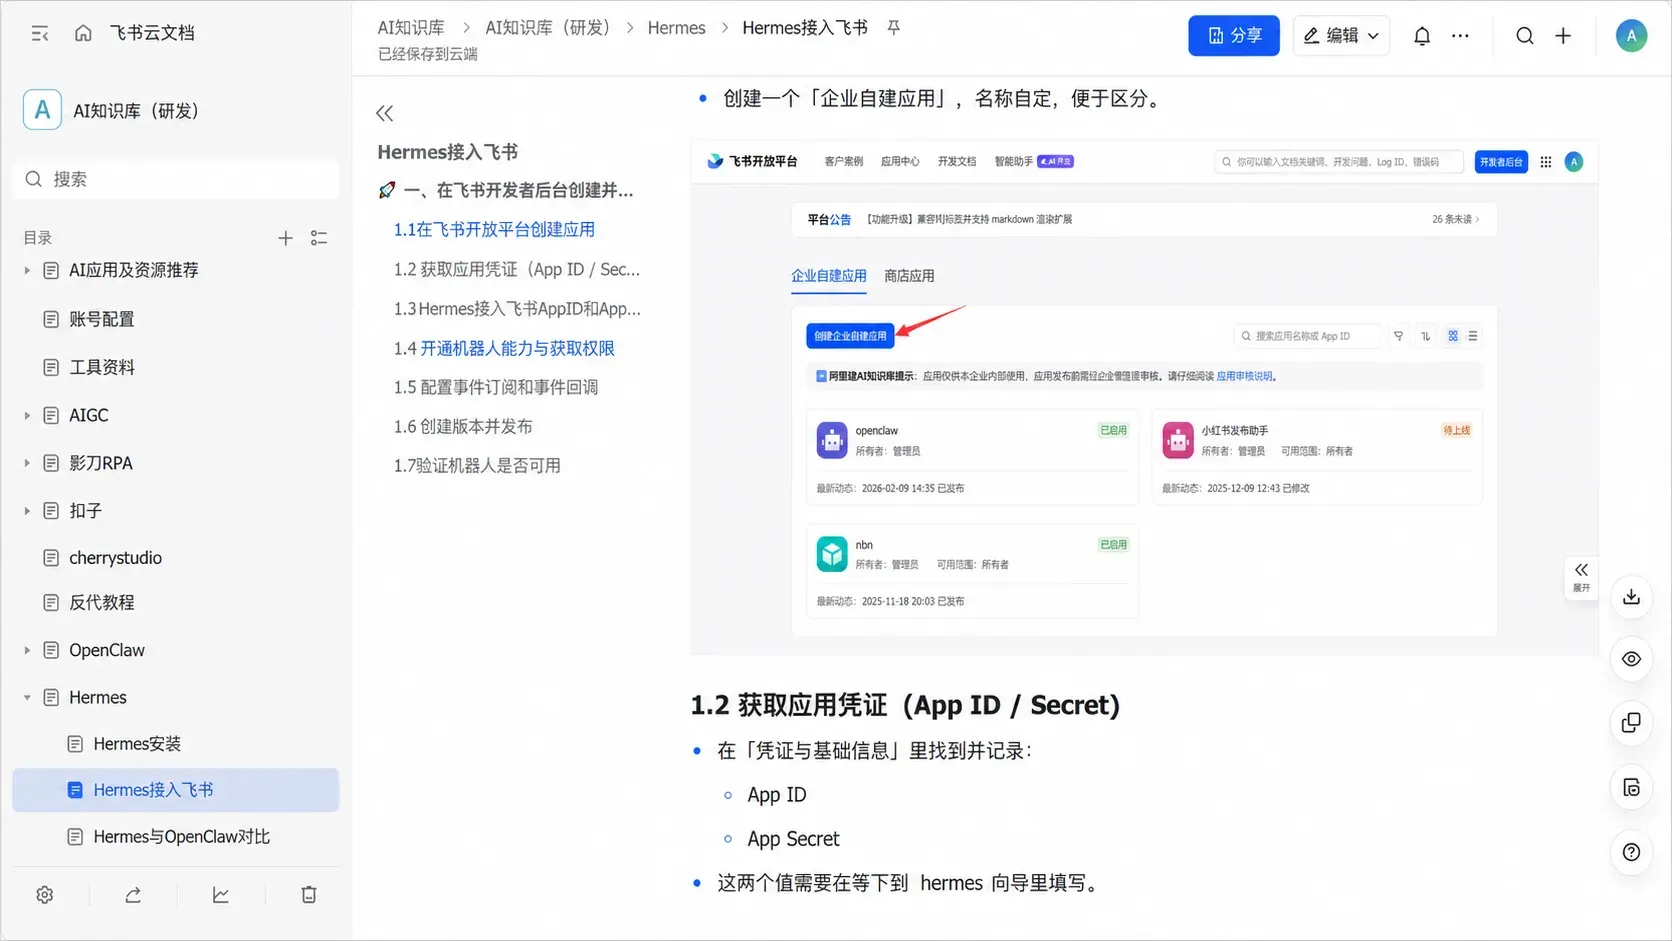Click the cherrystudio page icon

[51, 558]
